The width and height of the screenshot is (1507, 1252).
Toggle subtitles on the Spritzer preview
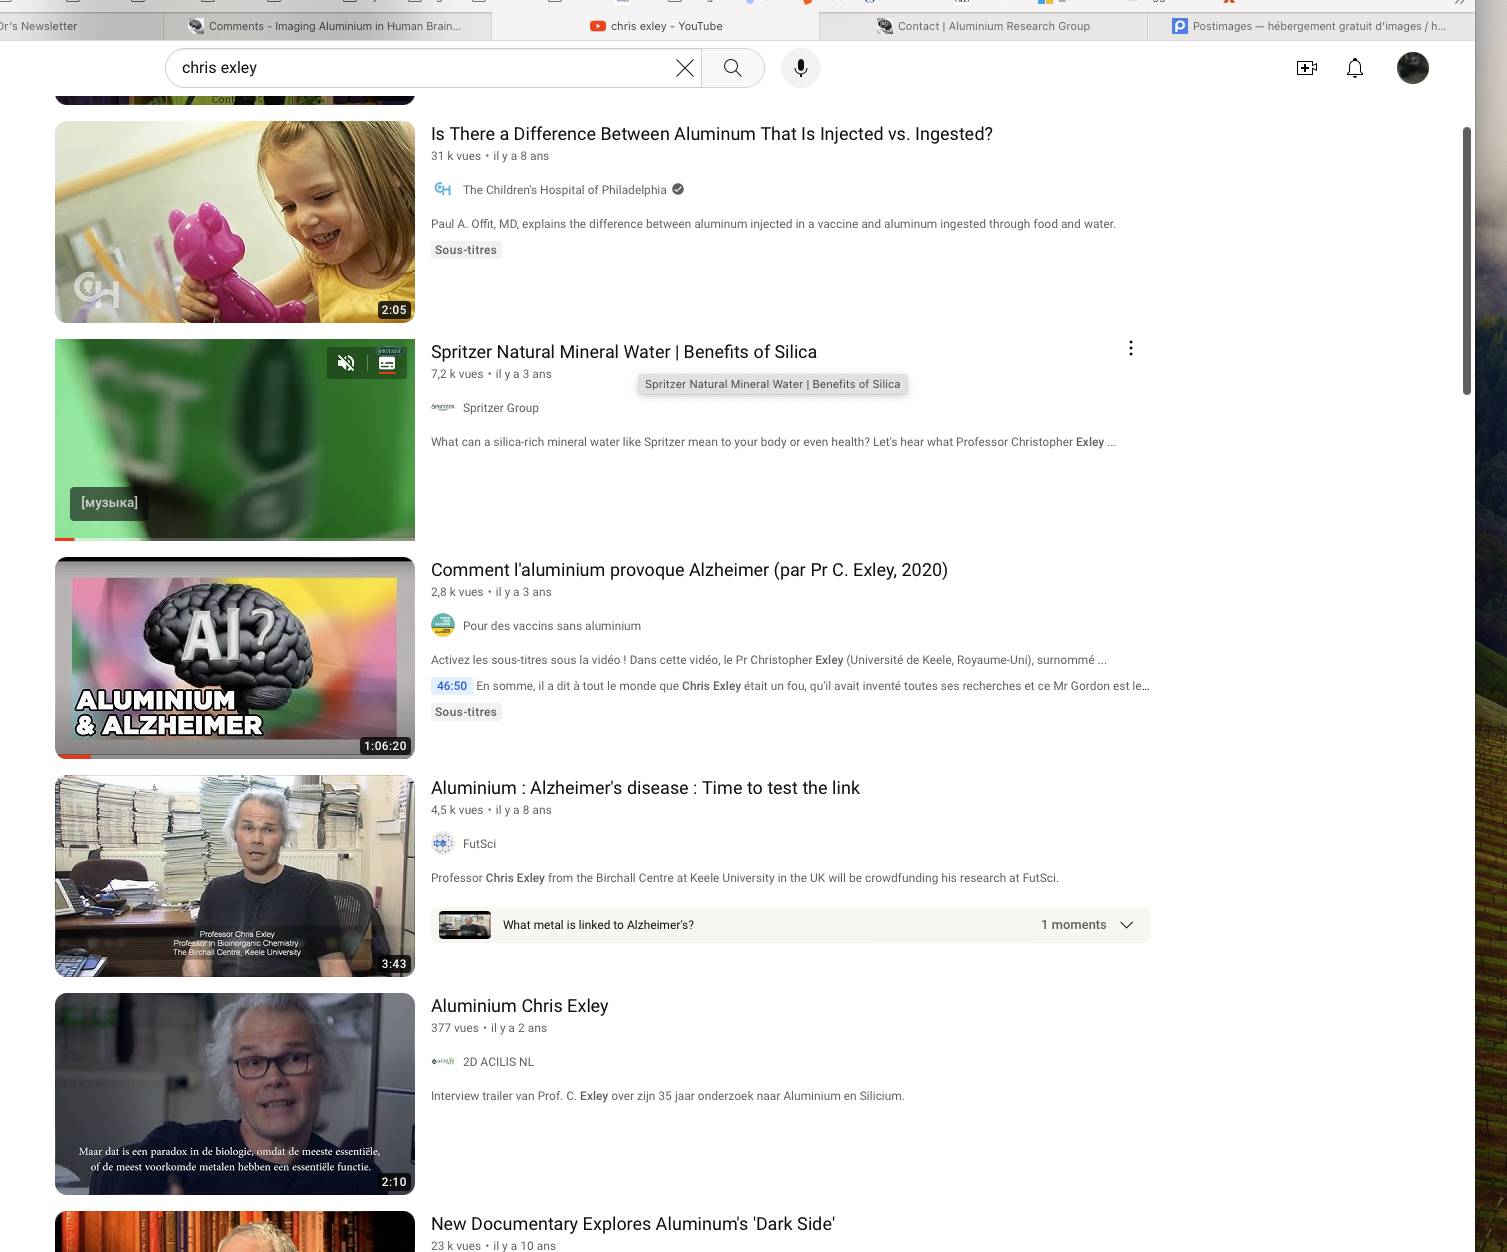[387, 363]
